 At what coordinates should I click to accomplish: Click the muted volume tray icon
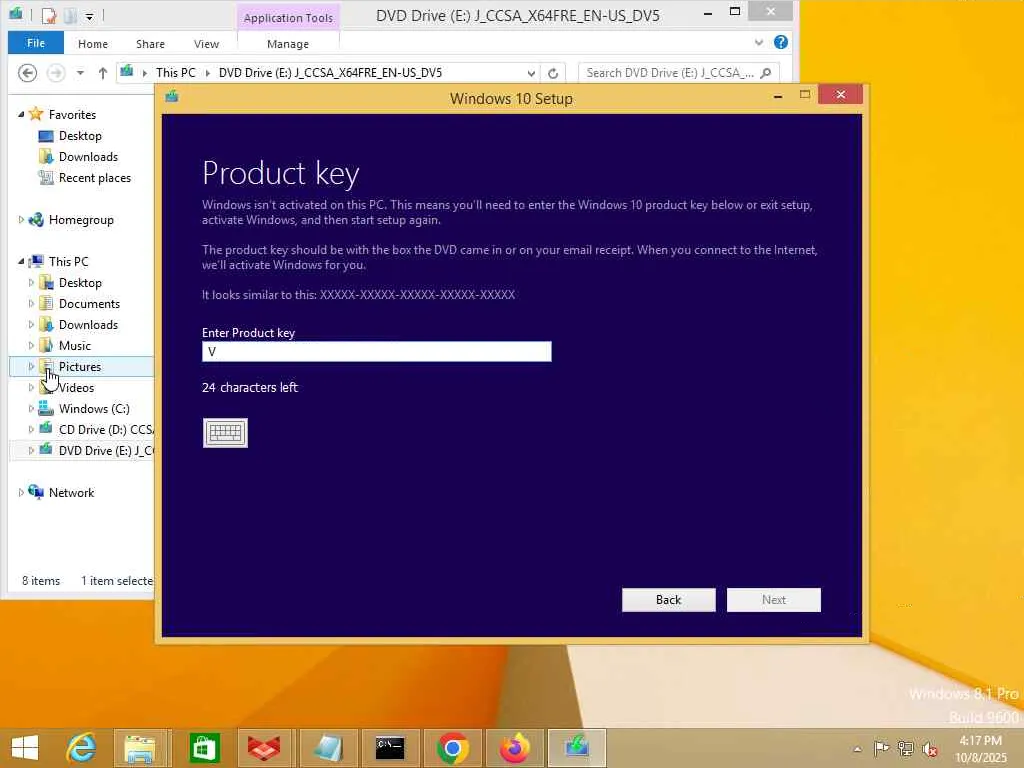pos(930,748)
